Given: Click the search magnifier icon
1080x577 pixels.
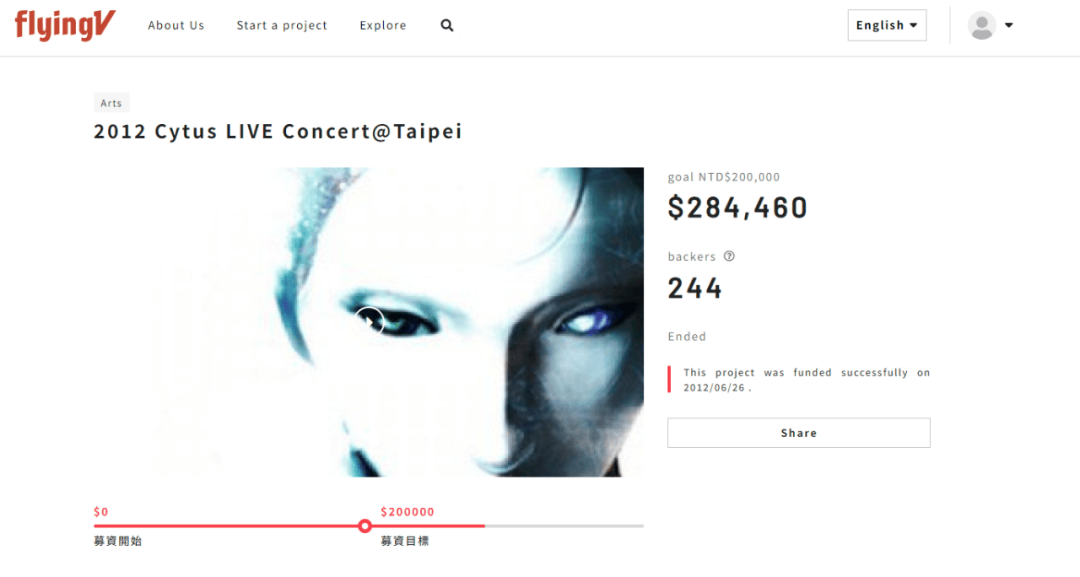Looking at the screenshot, I should [x=447, y=25].
